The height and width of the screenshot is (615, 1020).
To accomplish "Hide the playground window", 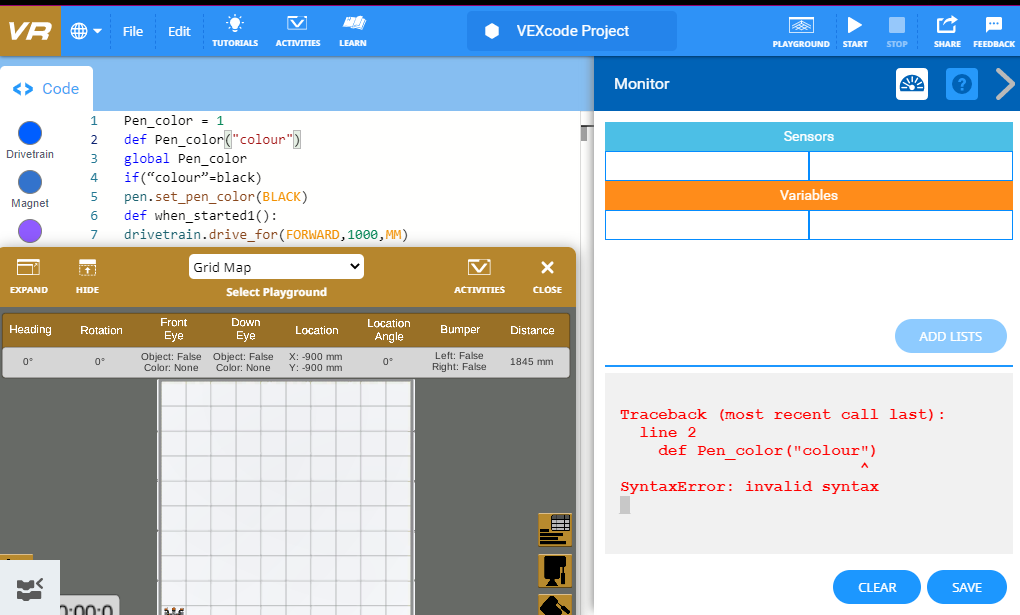I will pyautogui.click(x=87, y=275).
